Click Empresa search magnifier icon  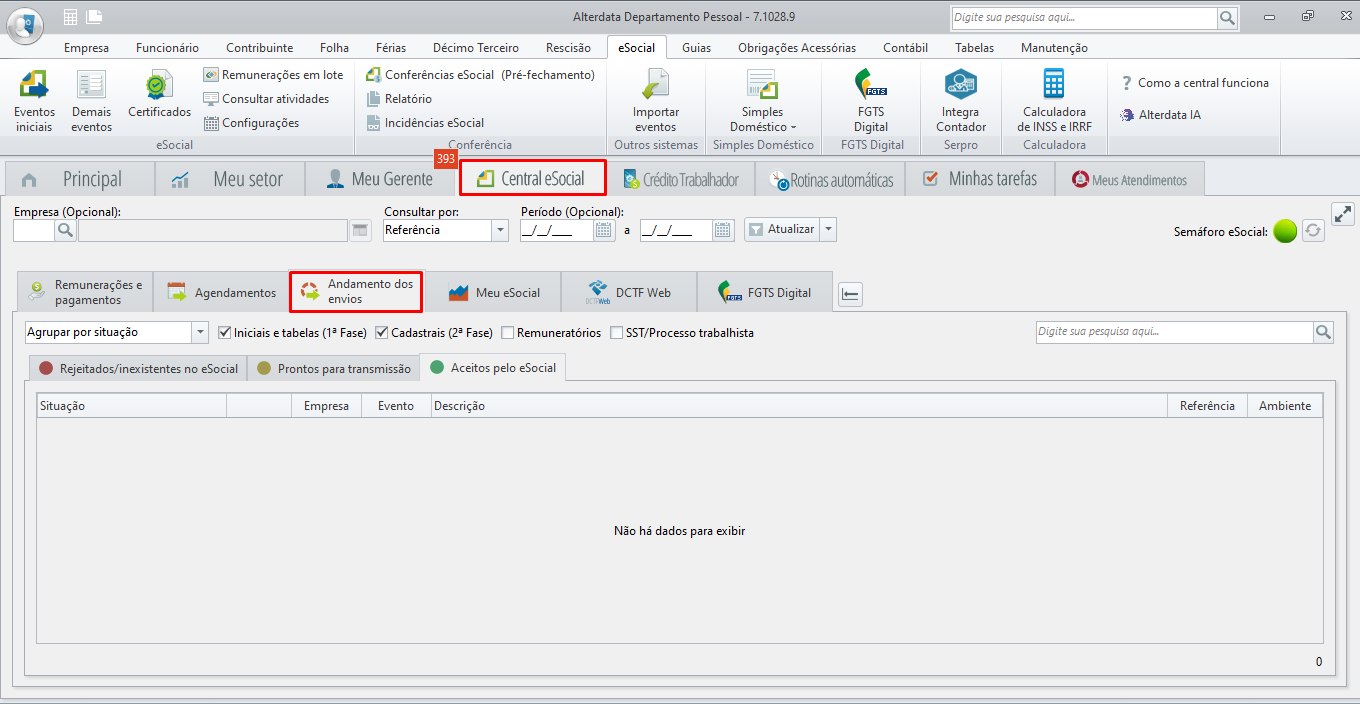[65, 230]
